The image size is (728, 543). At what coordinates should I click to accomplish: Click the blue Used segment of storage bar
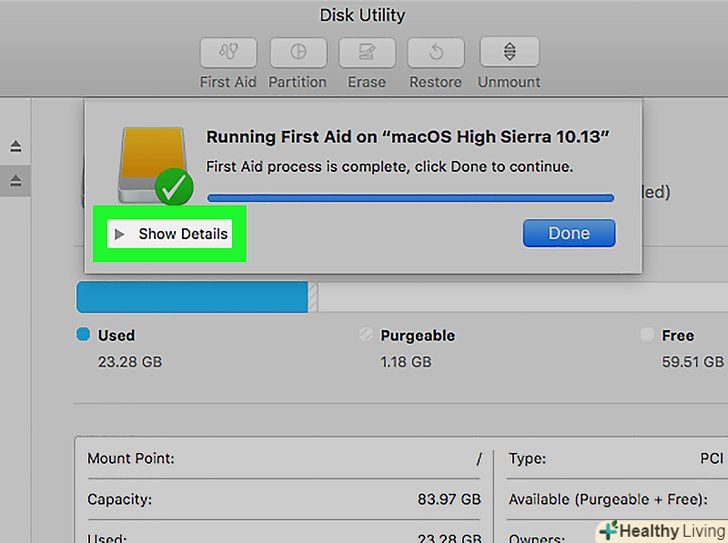coord(191,296)
